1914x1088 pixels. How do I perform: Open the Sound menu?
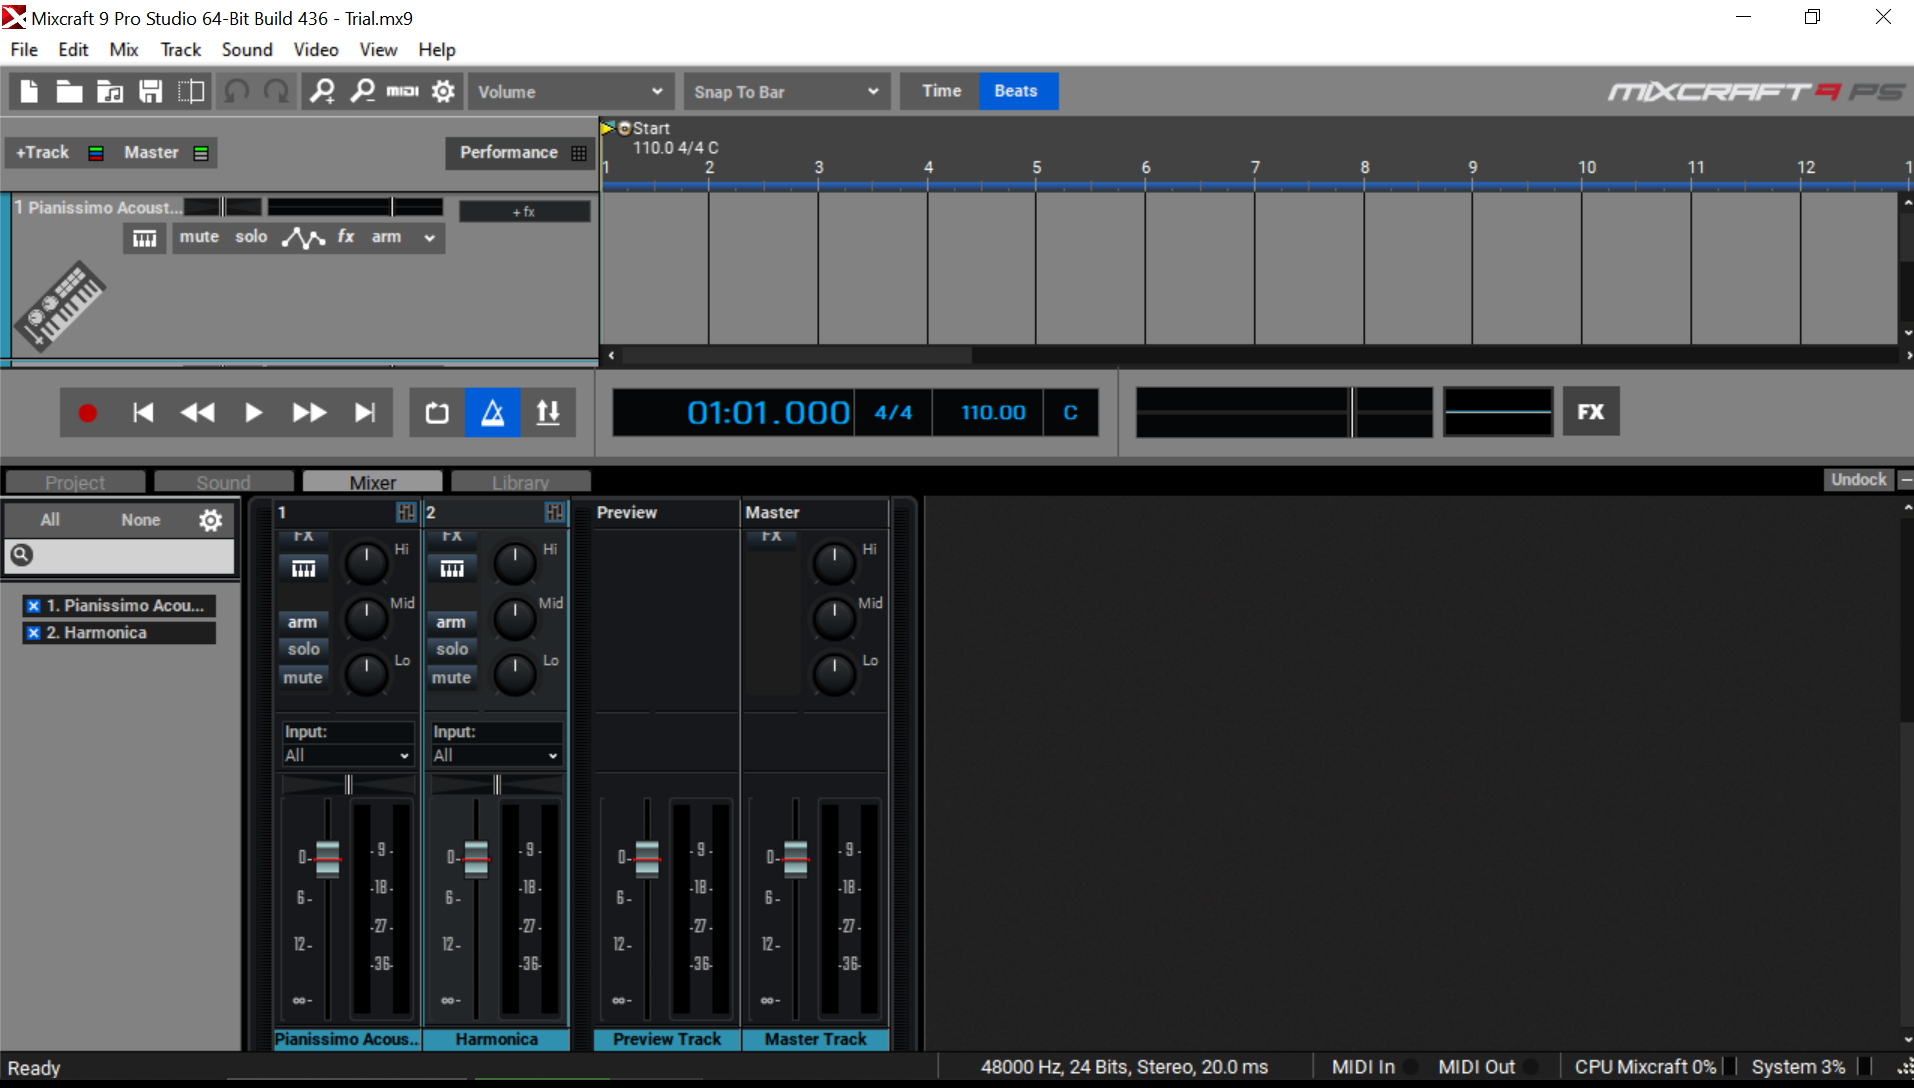[247, 50]
